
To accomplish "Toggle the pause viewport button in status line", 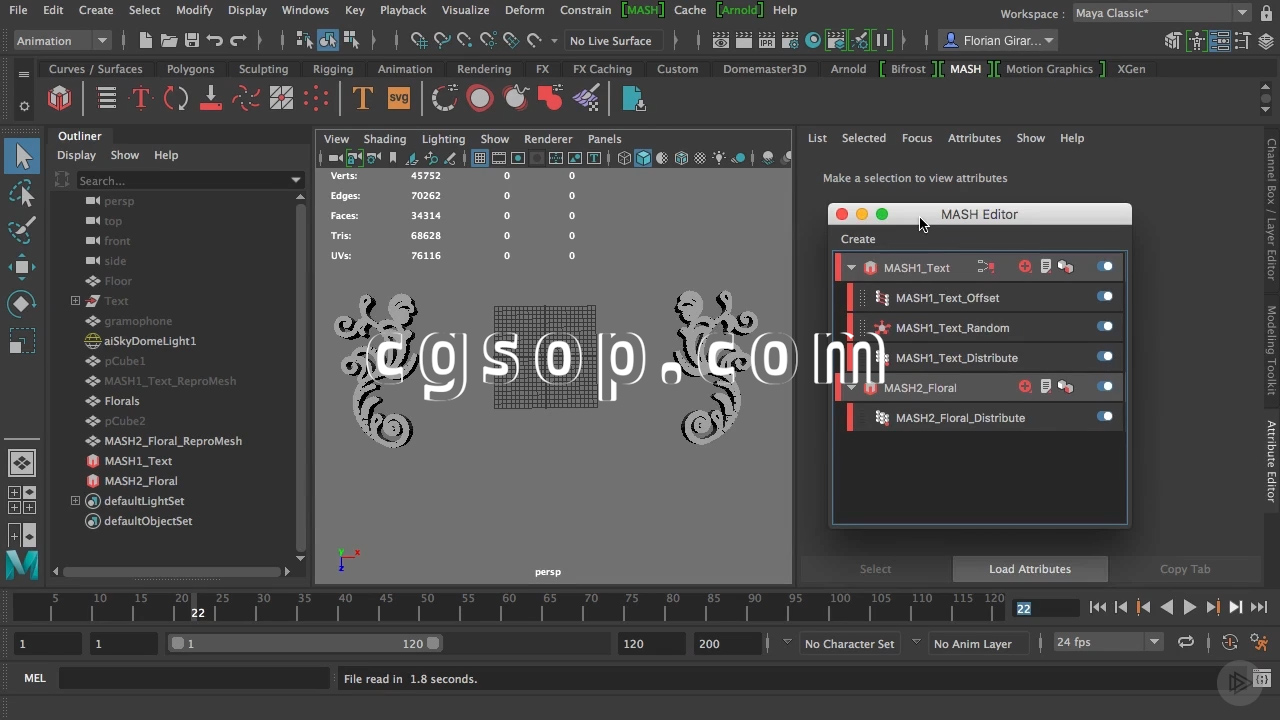I will [882, 41].
